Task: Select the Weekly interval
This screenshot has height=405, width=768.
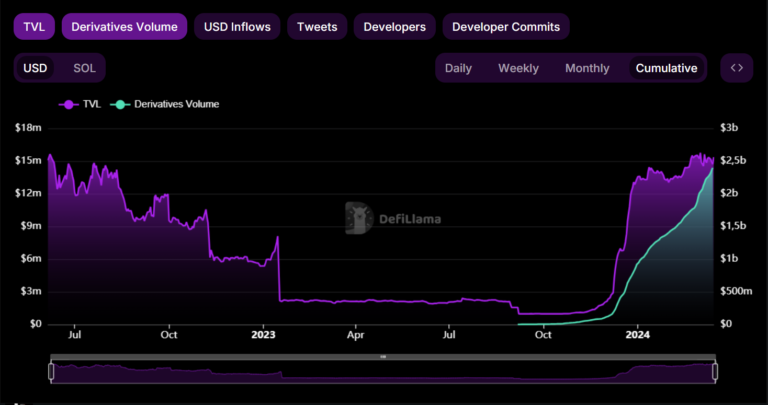Action: click(x=518, y=68)
